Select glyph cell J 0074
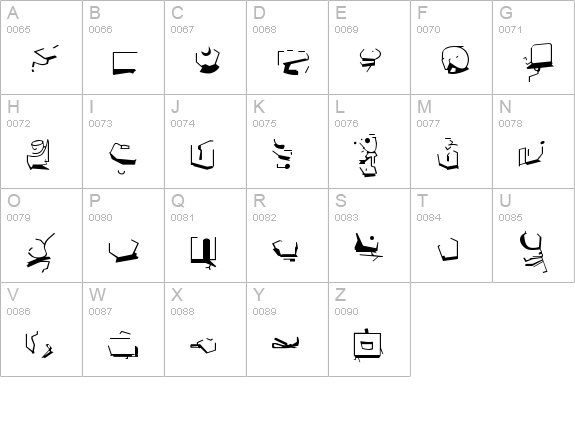Screen dimensions: 575x421 click(x=205, y=142)
